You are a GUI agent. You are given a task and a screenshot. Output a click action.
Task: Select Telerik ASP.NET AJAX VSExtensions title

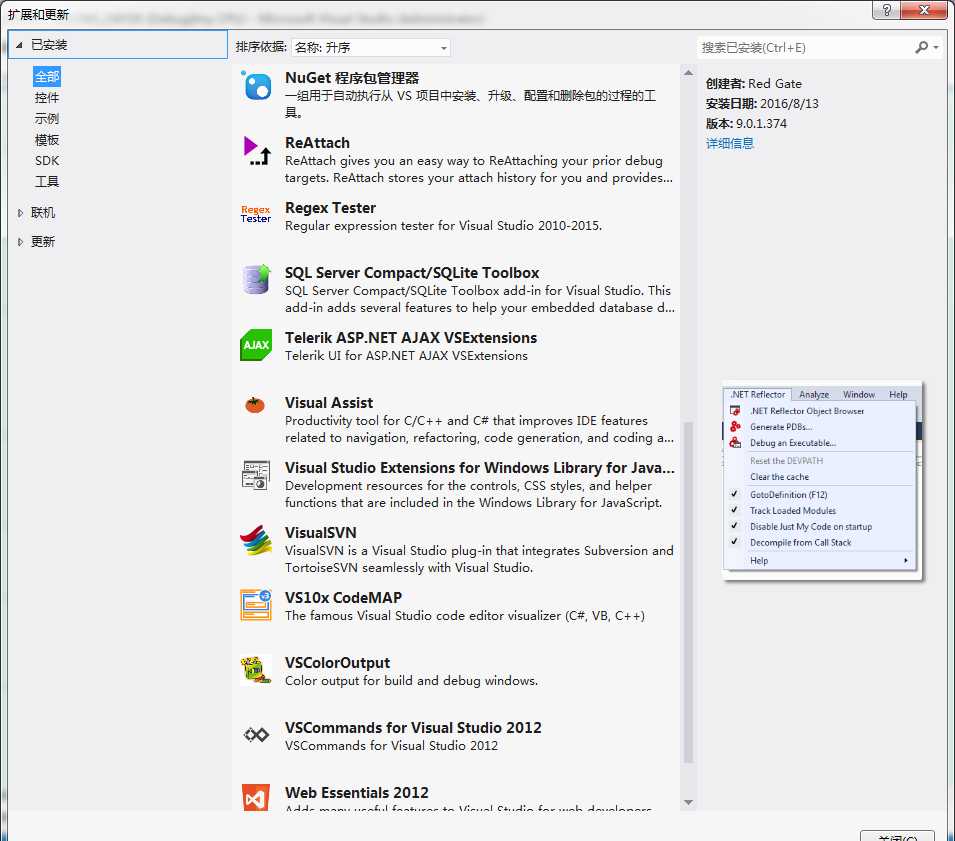coord(411,338)
